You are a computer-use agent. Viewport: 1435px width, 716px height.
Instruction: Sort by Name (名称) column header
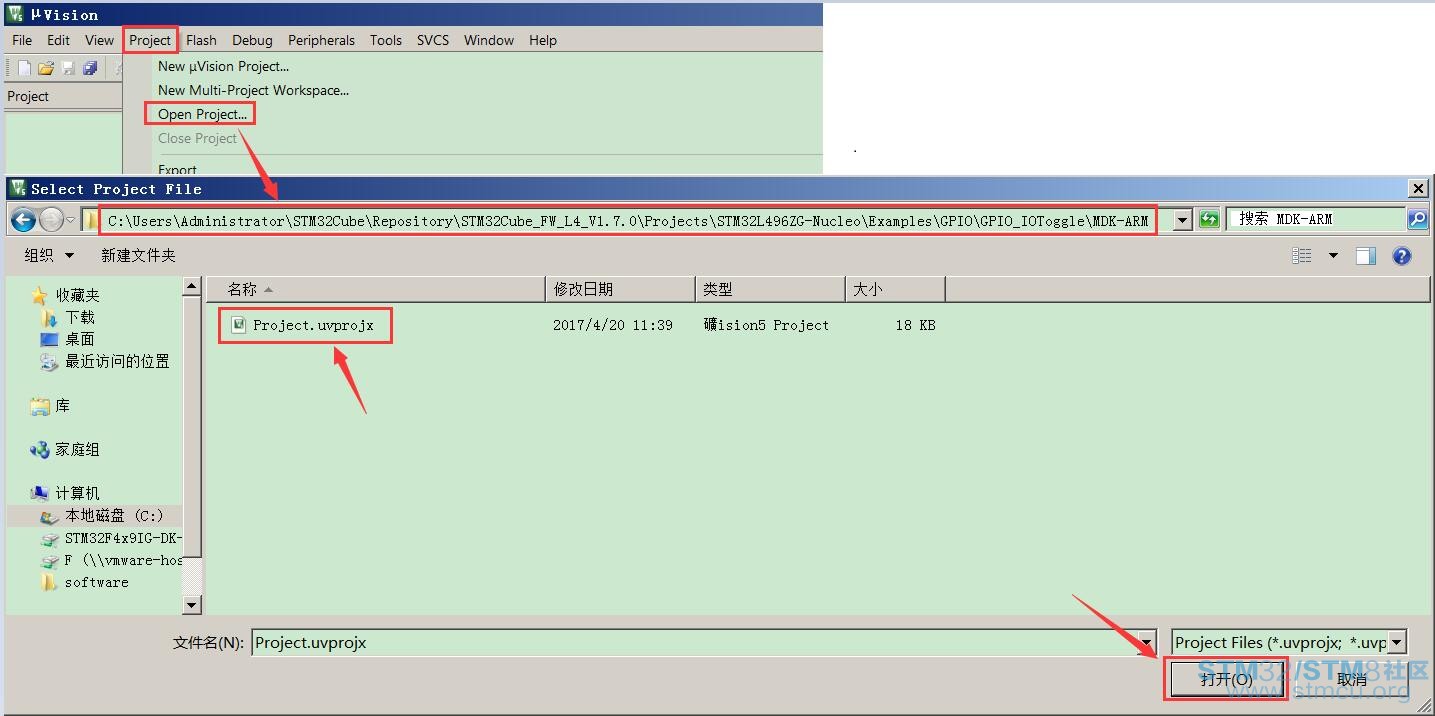pos(376,289)
